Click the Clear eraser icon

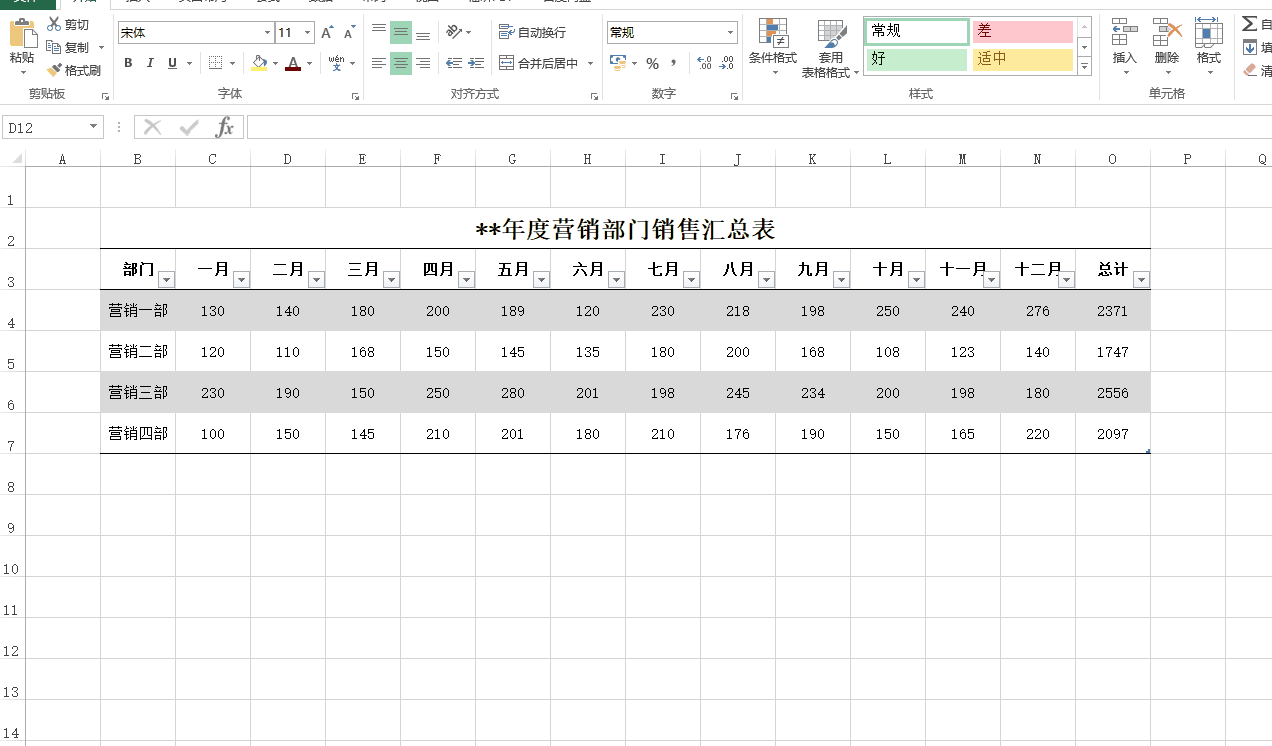click(x=1250, y=70)
